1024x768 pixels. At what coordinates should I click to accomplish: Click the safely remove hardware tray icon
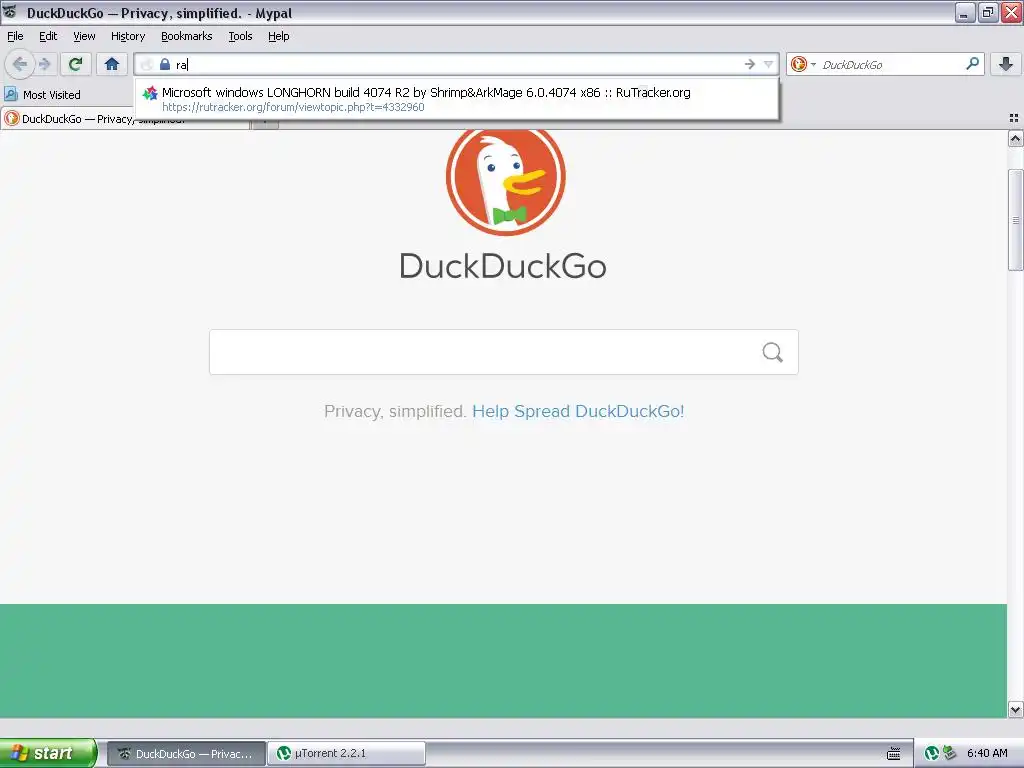pos(949,753)
